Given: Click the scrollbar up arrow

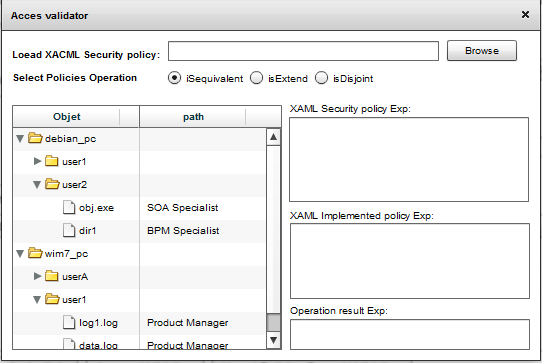Looking at the screenshot, I should pyautogui.click(x=273, y=137).
